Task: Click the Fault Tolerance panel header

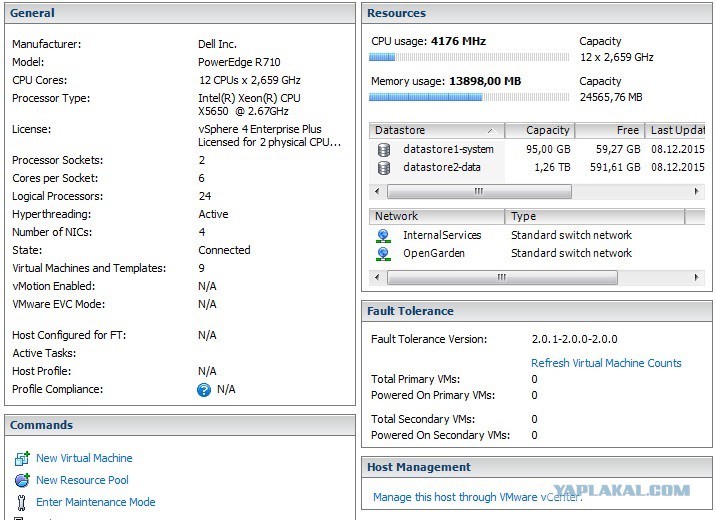Action: 537,311
